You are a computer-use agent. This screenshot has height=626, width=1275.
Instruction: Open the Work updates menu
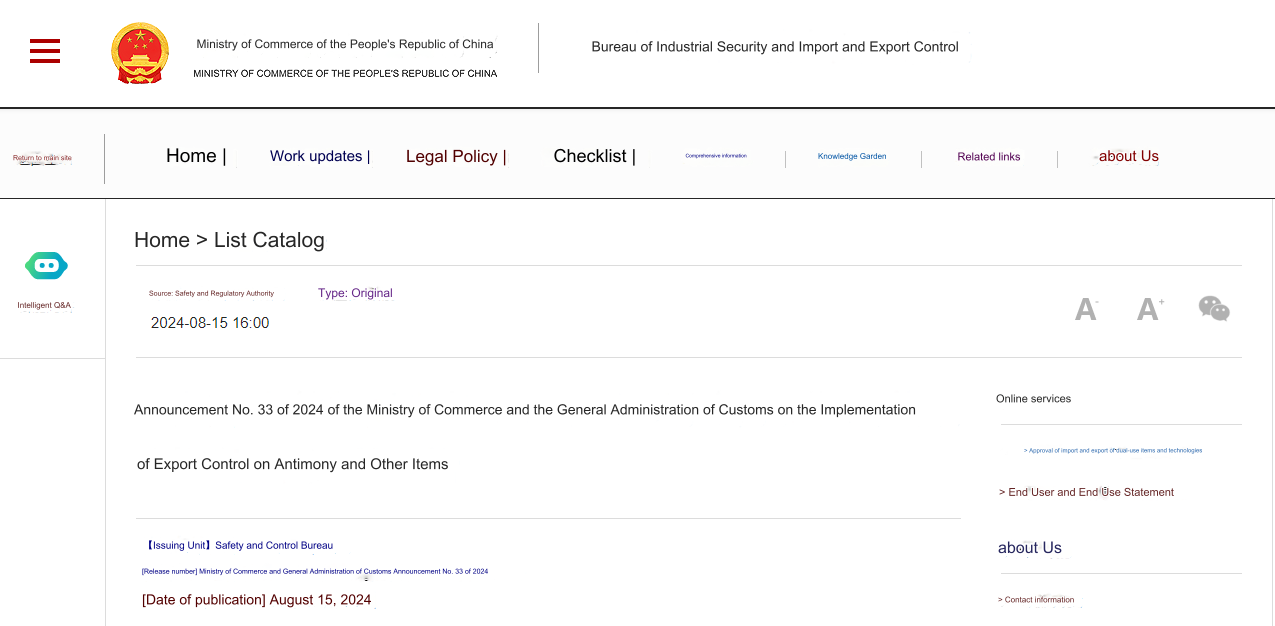[x=316, y=156]
